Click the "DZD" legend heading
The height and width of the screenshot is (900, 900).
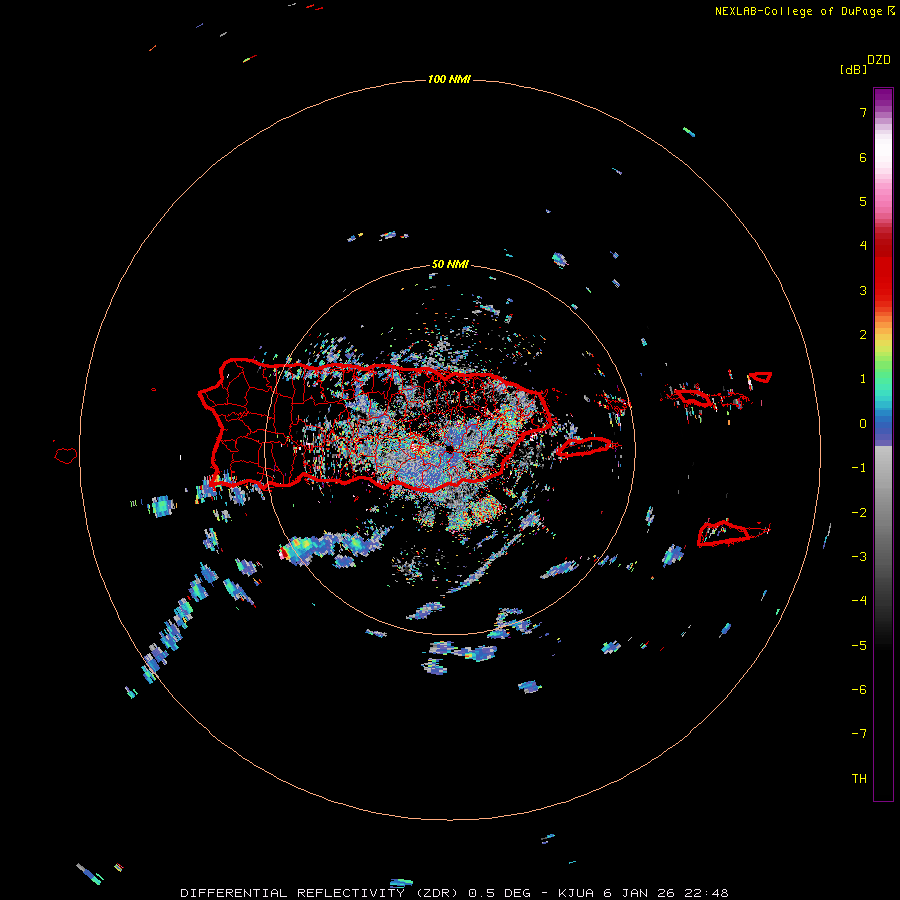(879, 60)
